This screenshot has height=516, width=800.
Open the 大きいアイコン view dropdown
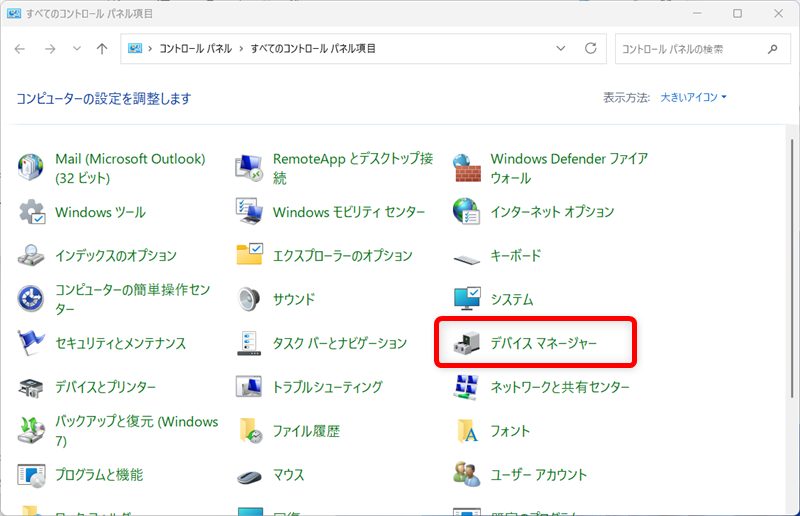693,97
